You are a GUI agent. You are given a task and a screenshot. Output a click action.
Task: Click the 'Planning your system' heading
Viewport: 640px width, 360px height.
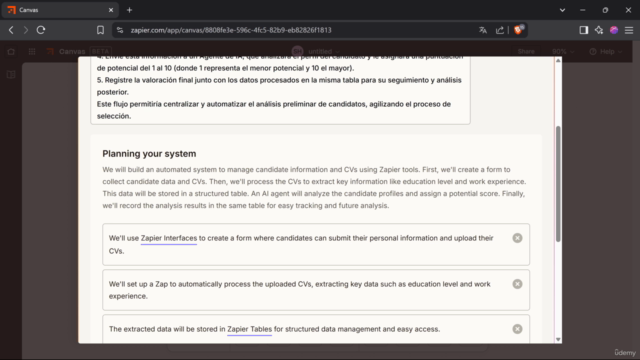click(x=149, y=154)
